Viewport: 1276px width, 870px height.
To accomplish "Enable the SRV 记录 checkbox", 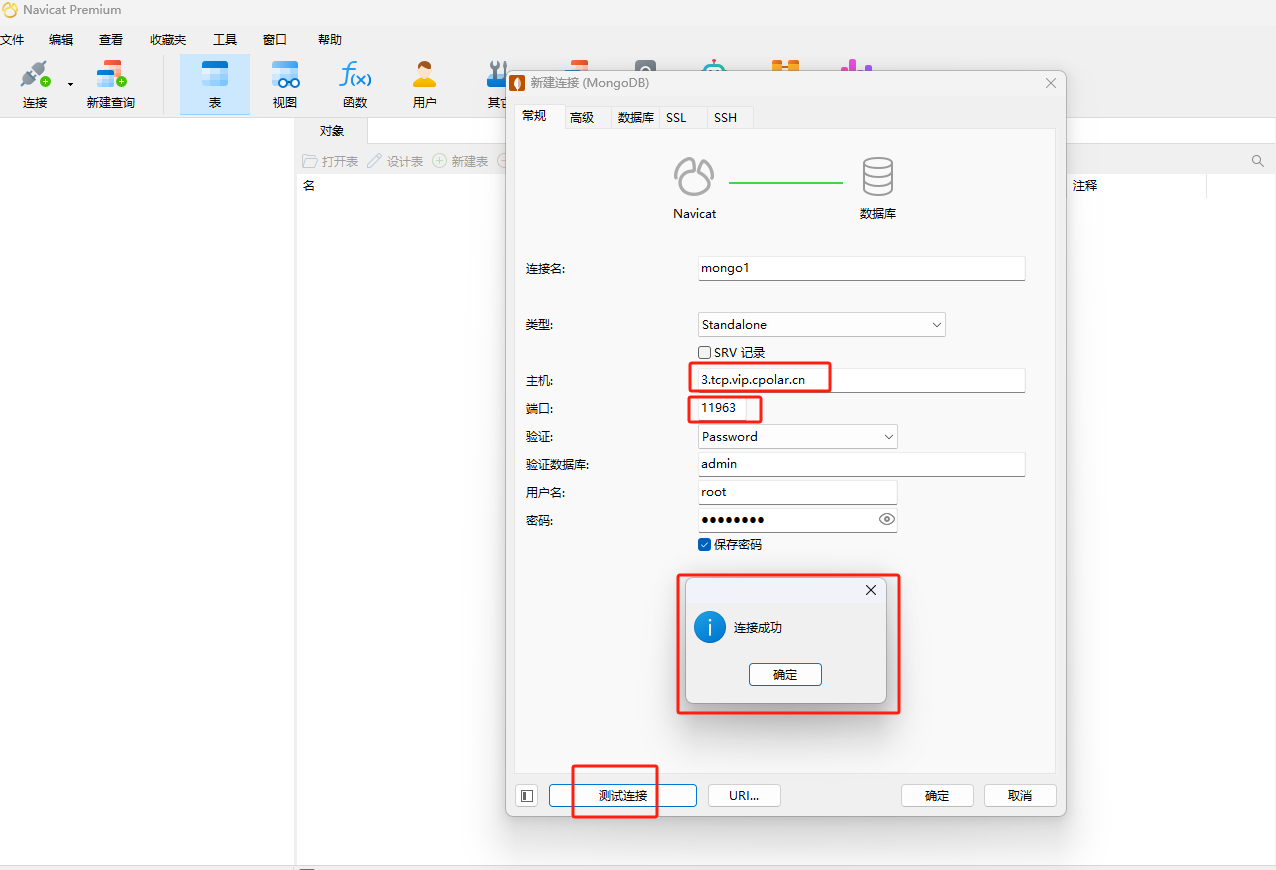I will 705,353.
